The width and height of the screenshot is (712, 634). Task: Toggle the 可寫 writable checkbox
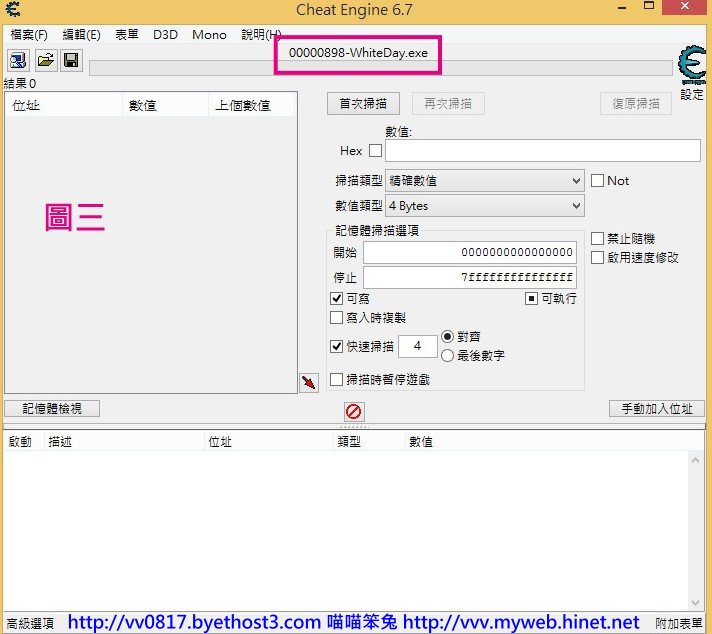pyautogui.click(x=336, y=298)
